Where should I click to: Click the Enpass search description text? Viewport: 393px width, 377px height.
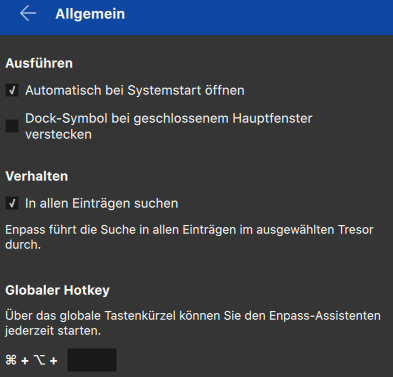coord(189,237)
